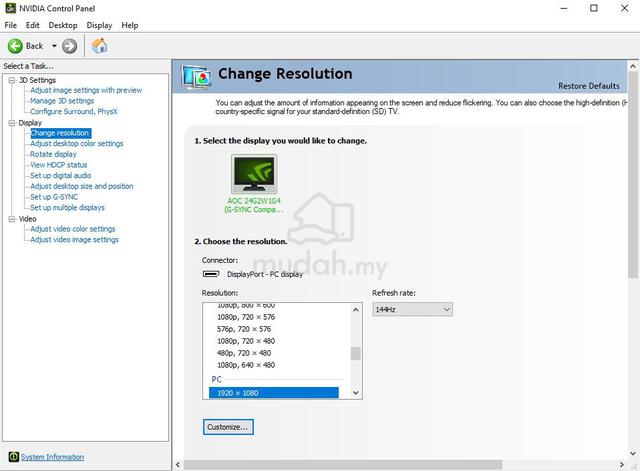
Task: Select 576p, 720 × 576 resolution
Action: click(x=244, y=329)
